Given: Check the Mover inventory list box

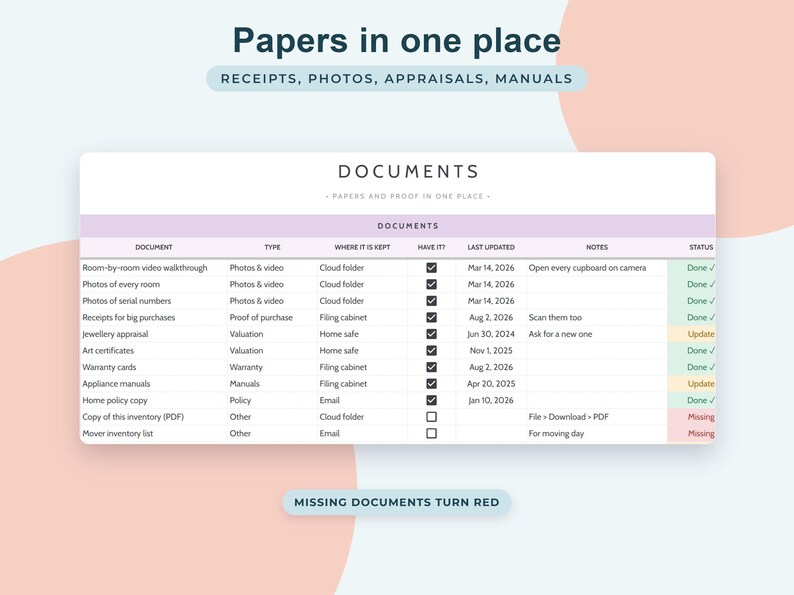Looking at the screenshot, I should point(431,433).
